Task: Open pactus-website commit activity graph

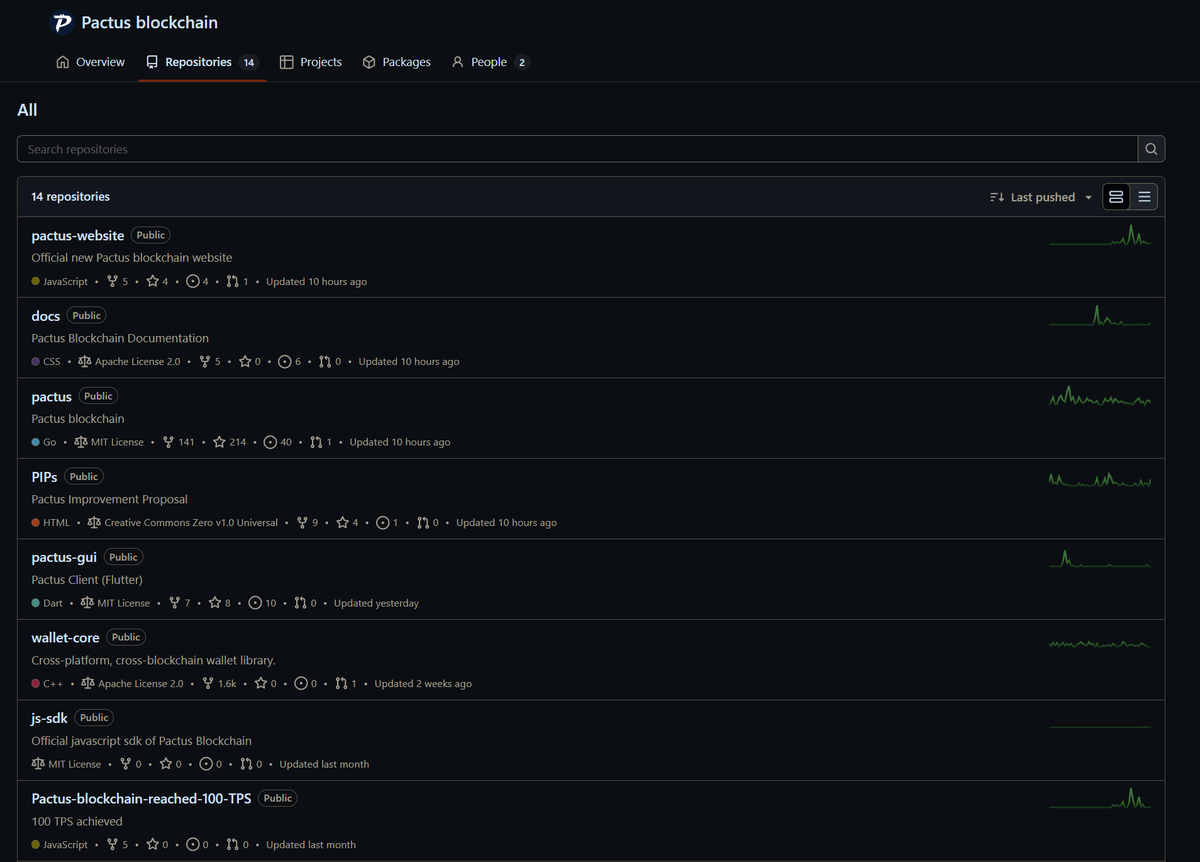Action: pyautogui.click(x=1100, y=235)
